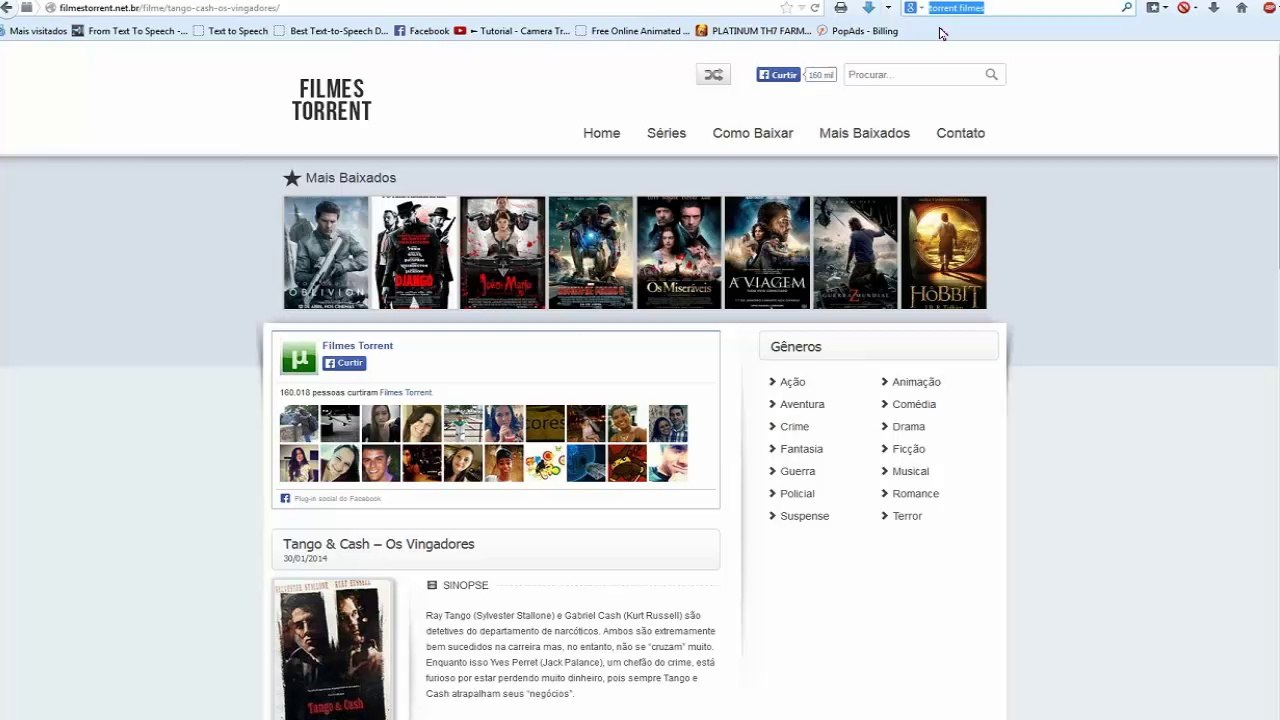Open the Os Miseráveis movie poster
Image resolution: width=1280 pixels, height=720 pixels.
[679, 253]
